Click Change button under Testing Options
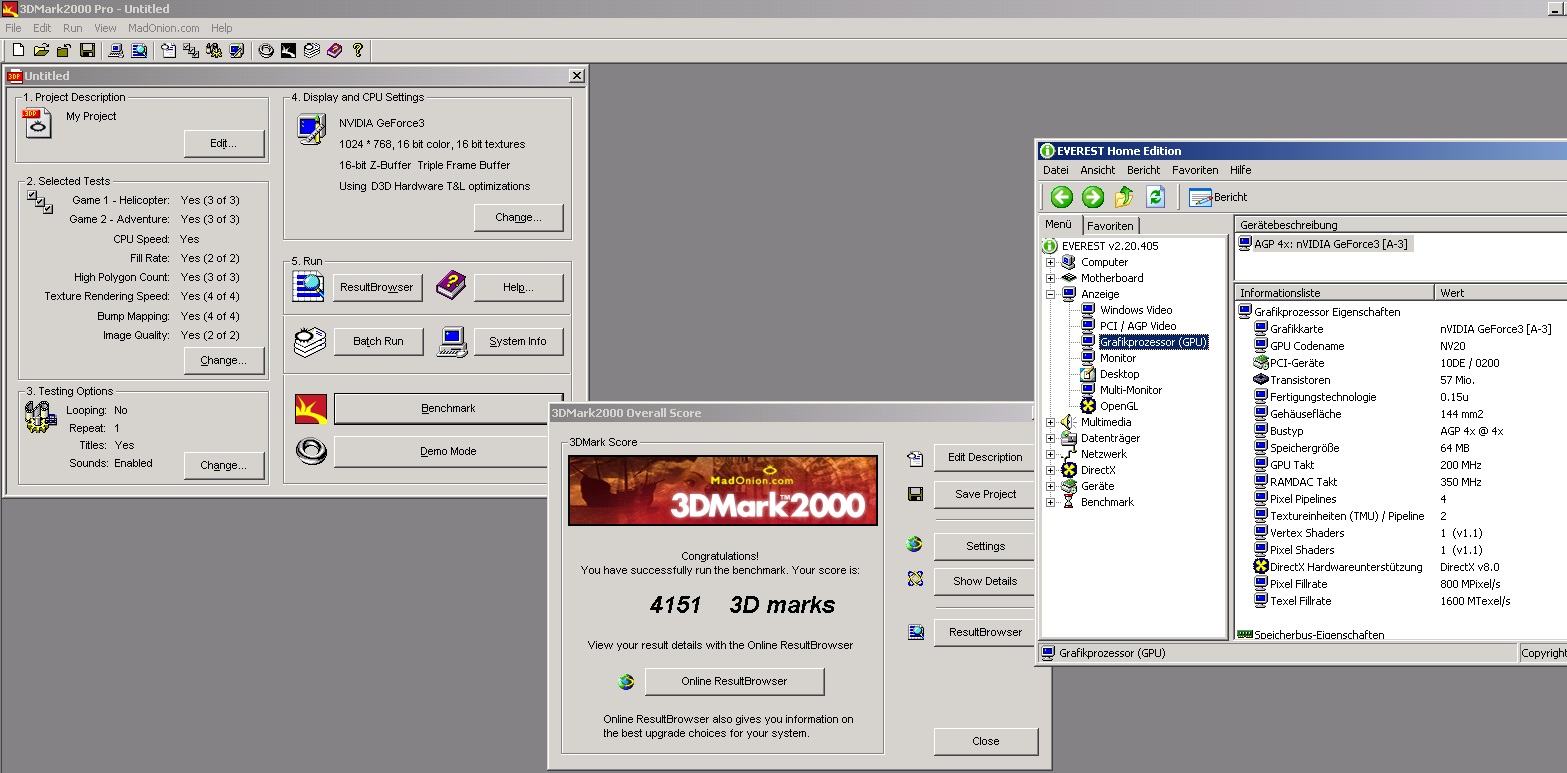The width and height of the screenshot is (1567, 773). tap(224, 465)
